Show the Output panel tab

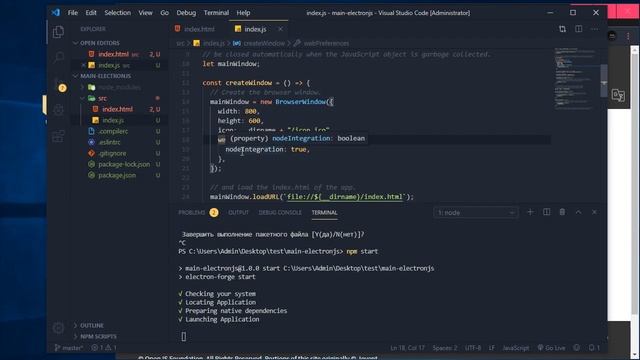coord(238,212)
